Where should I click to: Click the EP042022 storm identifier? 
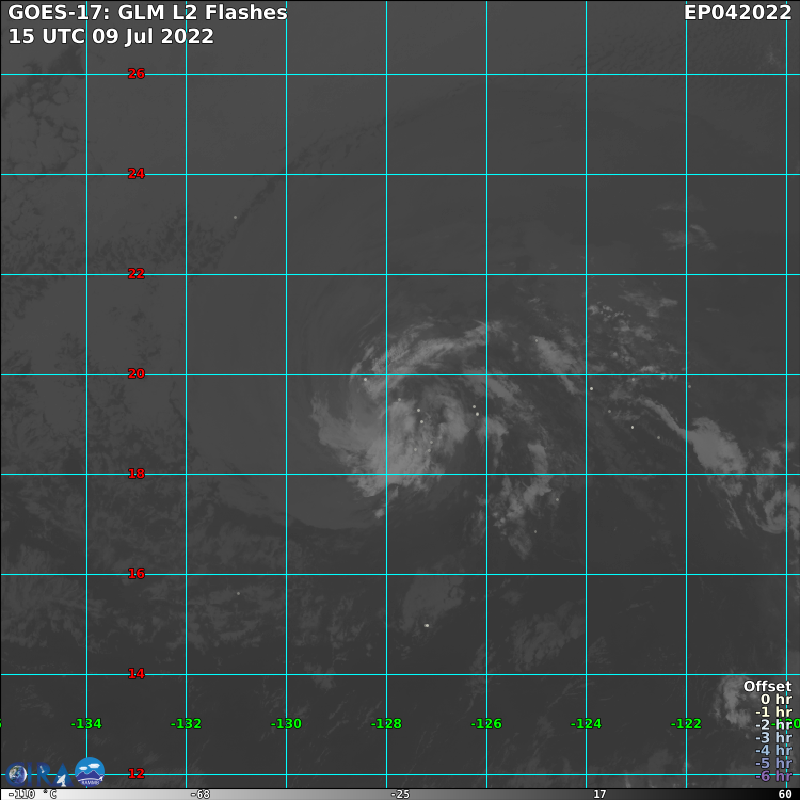coord(737,13)
